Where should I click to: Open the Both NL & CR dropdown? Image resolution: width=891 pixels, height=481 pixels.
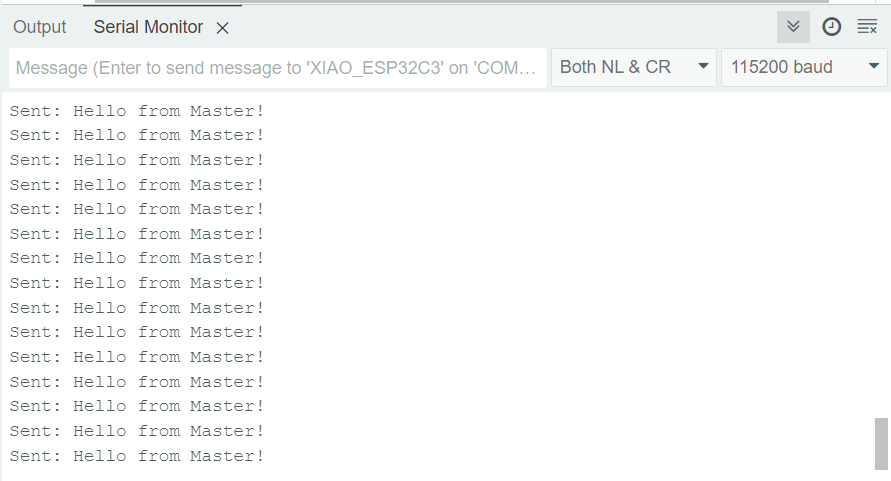point(634,67)
